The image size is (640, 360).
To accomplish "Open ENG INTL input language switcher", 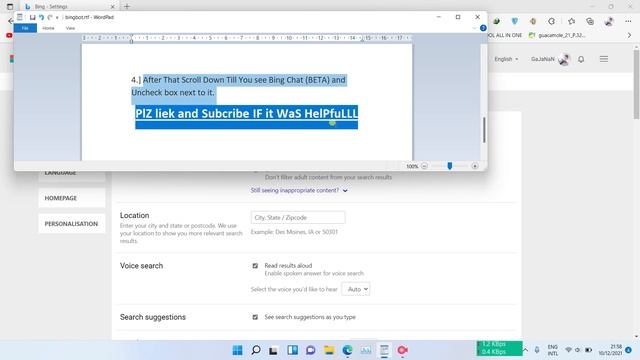I will point(553,350).
